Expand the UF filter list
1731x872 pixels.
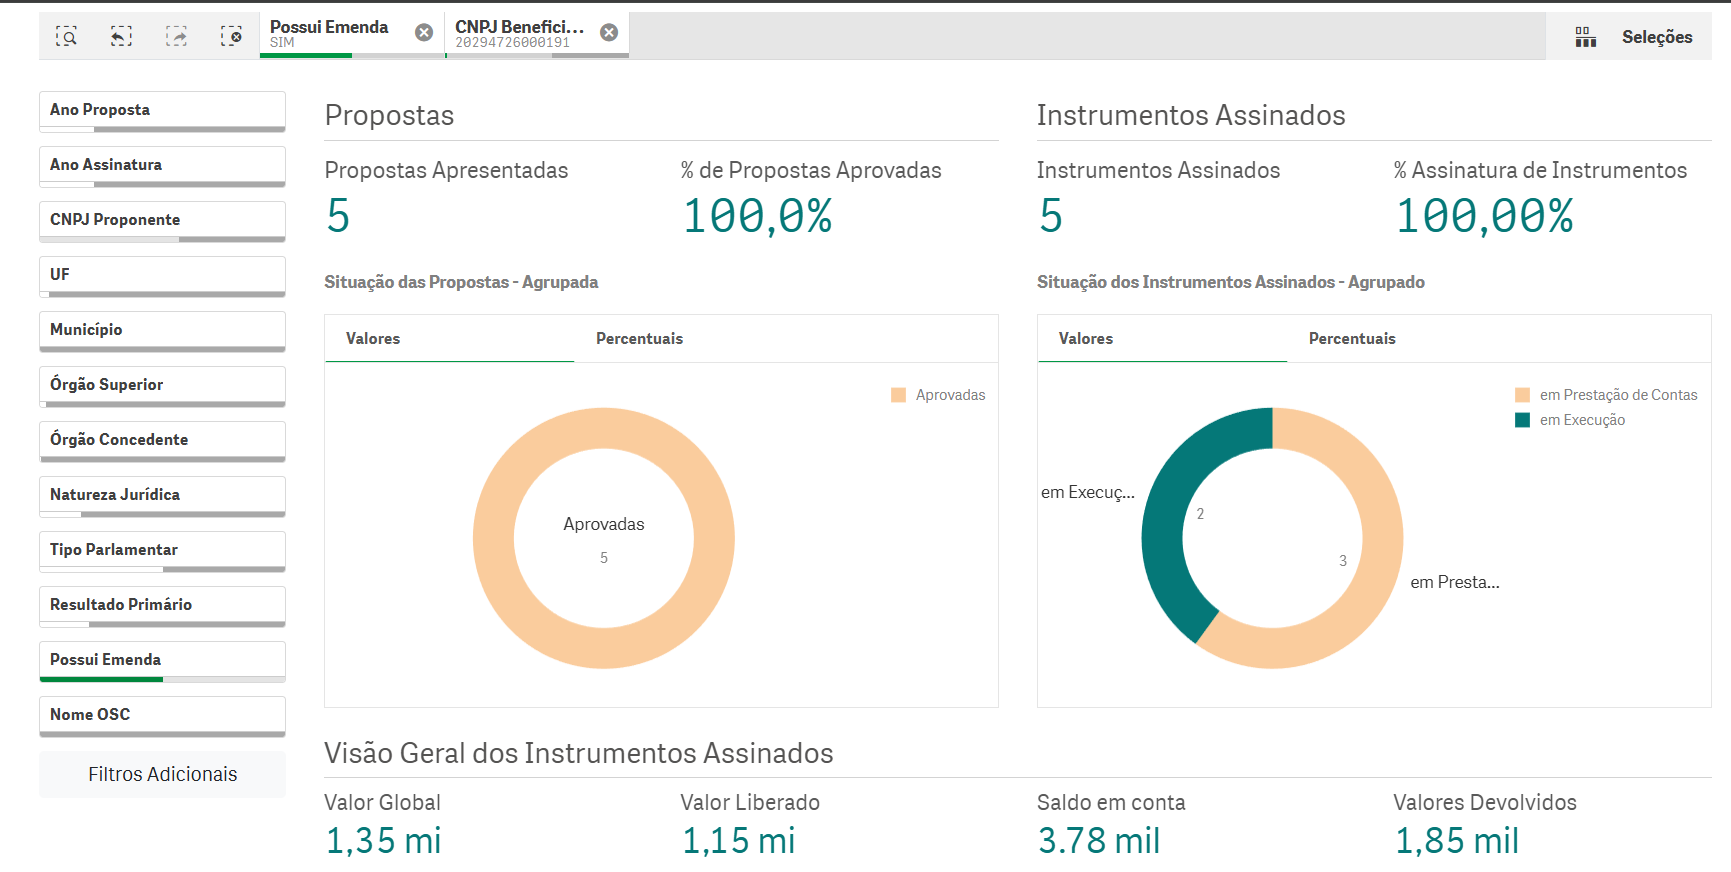[x=162, y=275]
